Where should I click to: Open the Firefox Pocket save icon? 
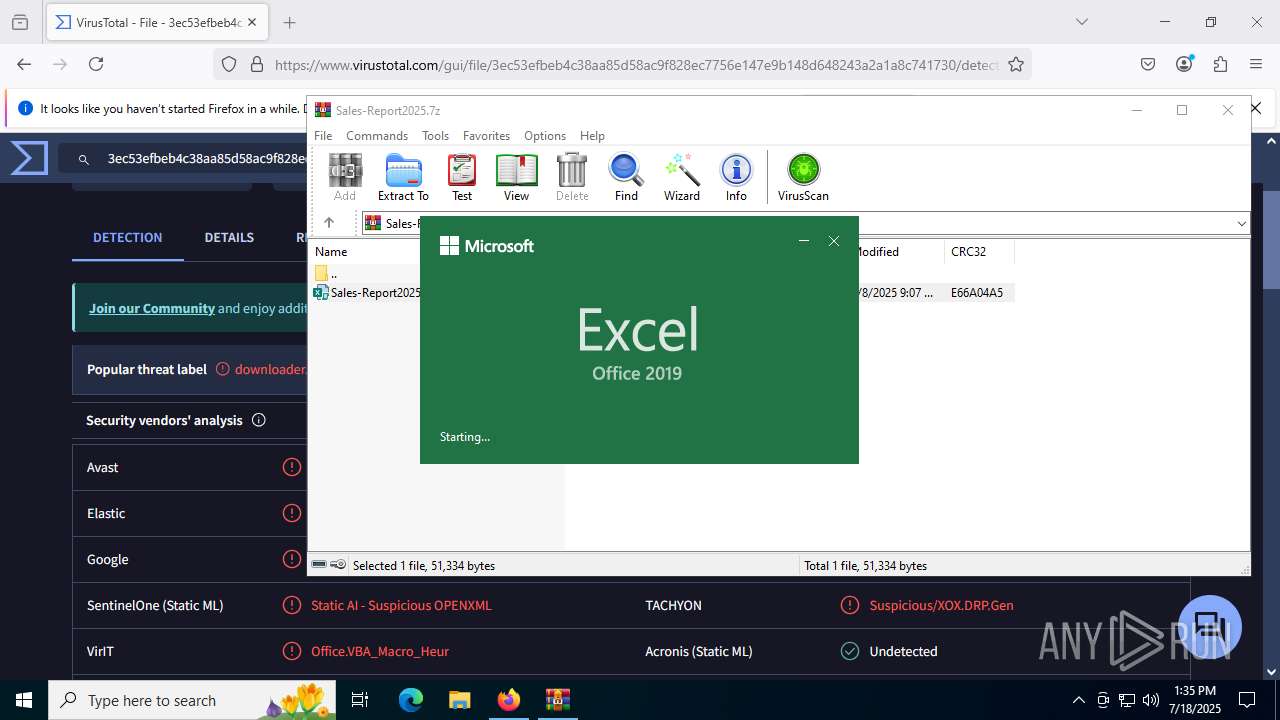pos(1148,64)
